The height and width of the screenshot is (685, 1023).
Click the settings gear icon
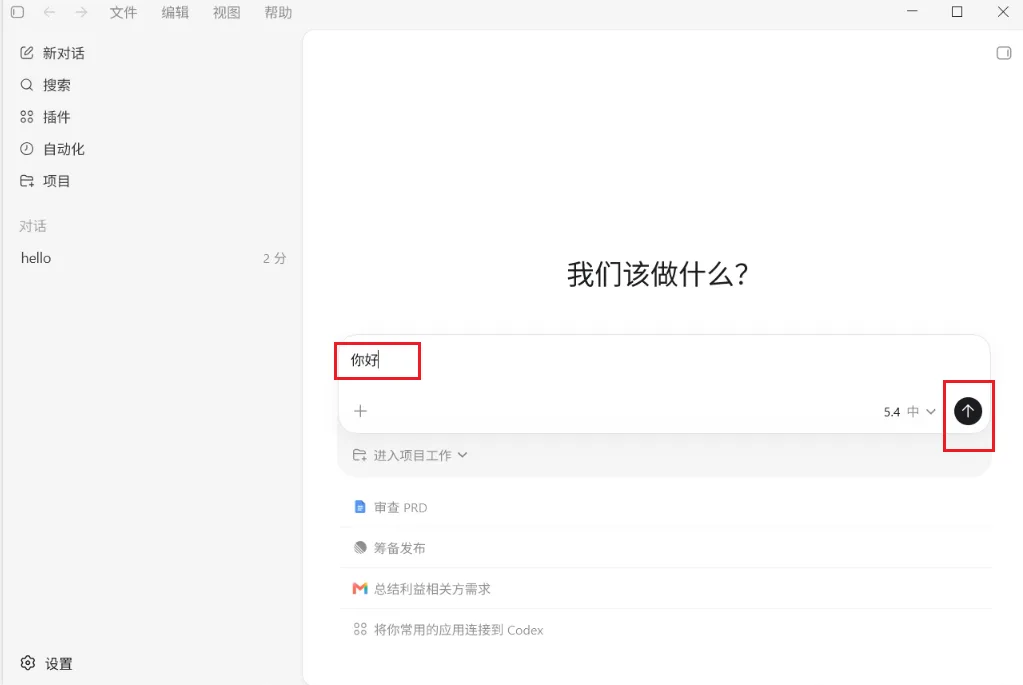point(27,663)
